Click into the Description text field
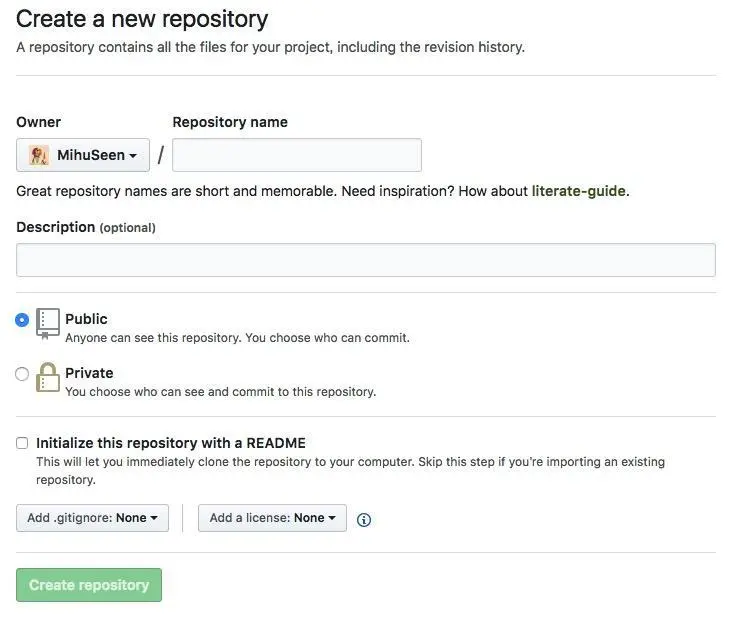This screenshot has width=730, height=624. click(x=365, y=260)
